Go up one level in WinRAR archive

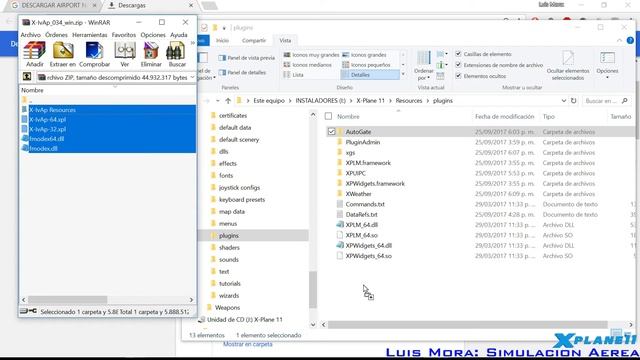[x=27, y=77]
